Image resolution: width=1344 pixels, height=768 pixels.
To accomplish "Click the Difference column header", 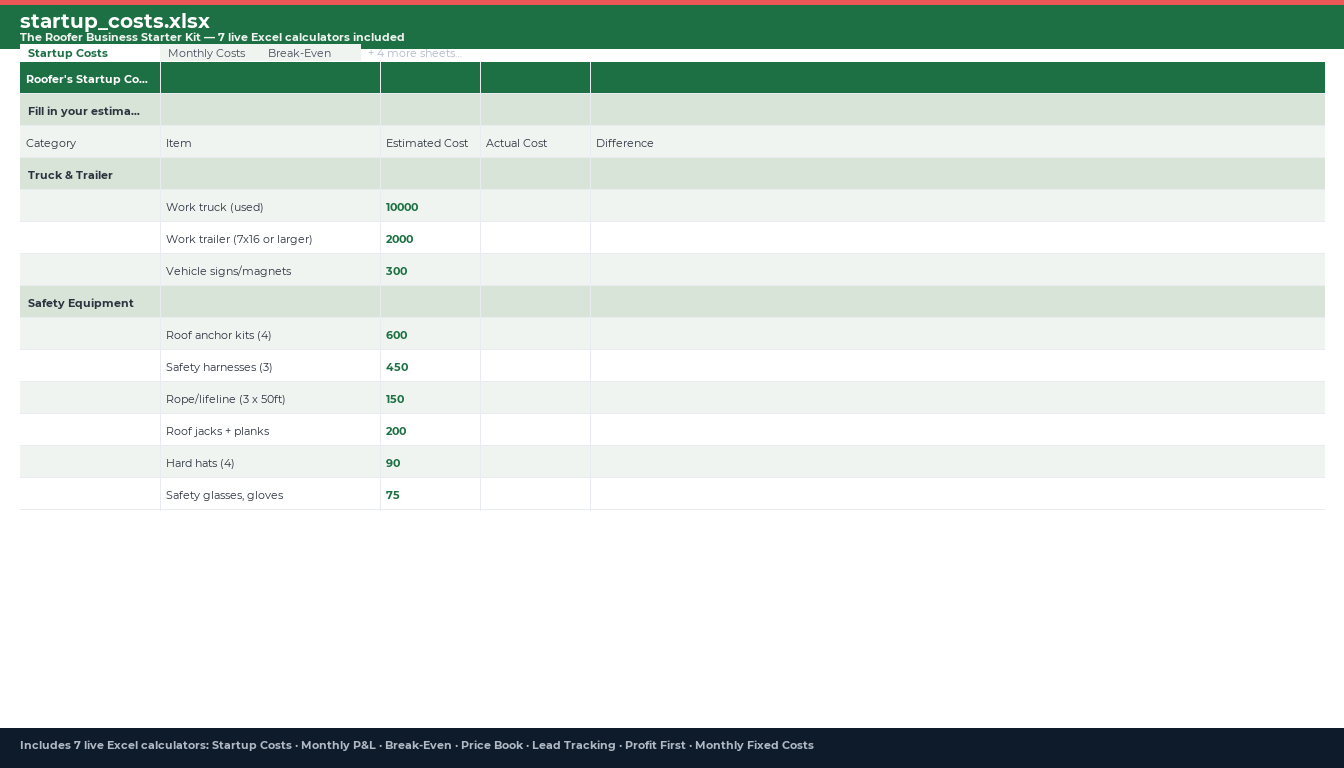I will coord(957,142).
